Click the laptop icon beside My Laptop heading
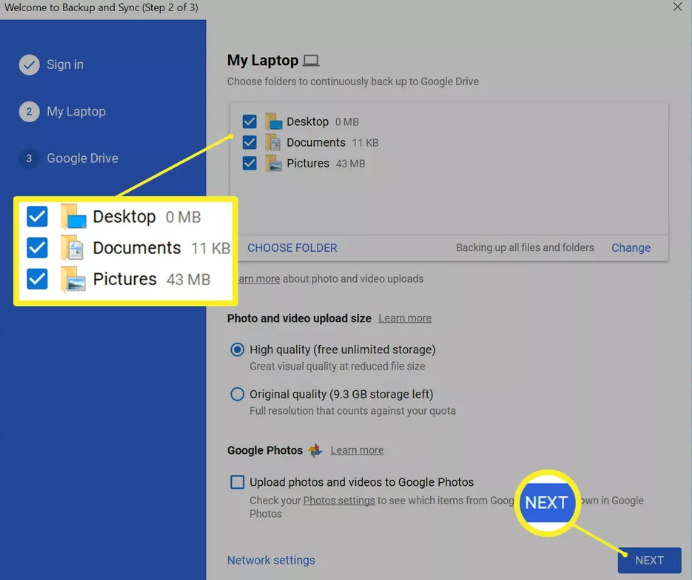Viewport: 692px width, 580px height. [x=311, y=60]
